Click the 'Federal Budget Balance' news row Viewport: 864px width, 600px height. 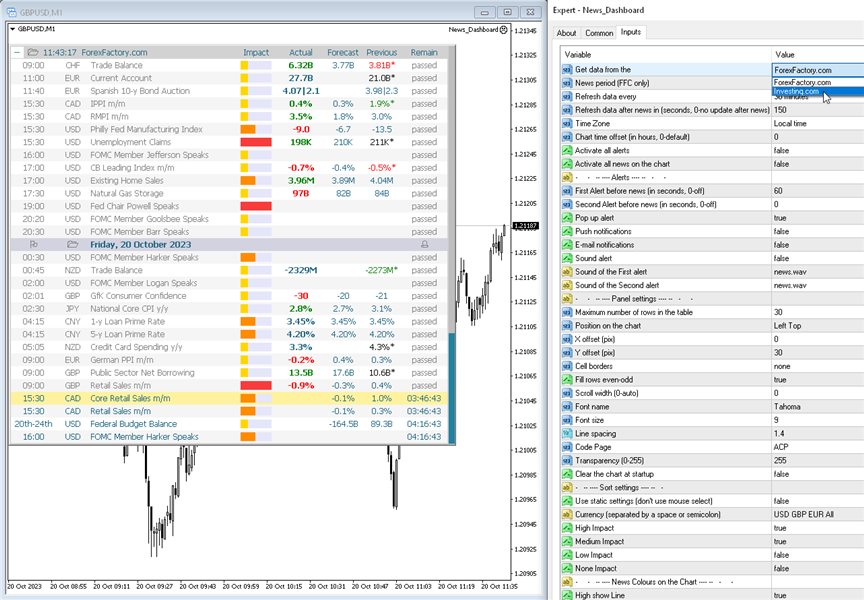(229, 424)
